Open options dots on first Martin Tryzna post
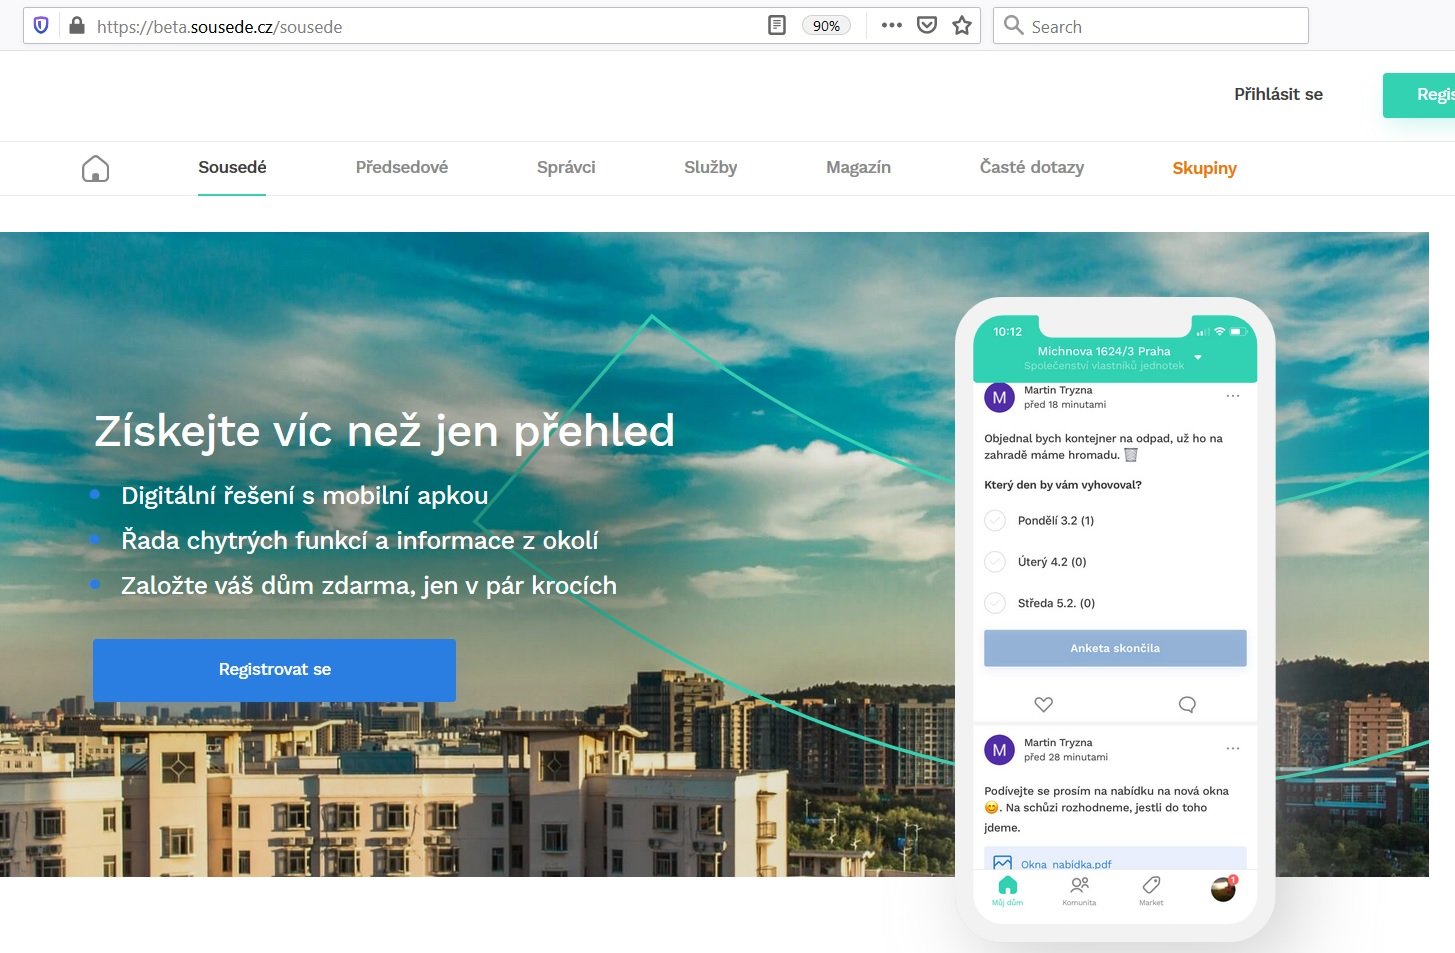This screenshot has height=953, width=1455. click(1233, 396)
